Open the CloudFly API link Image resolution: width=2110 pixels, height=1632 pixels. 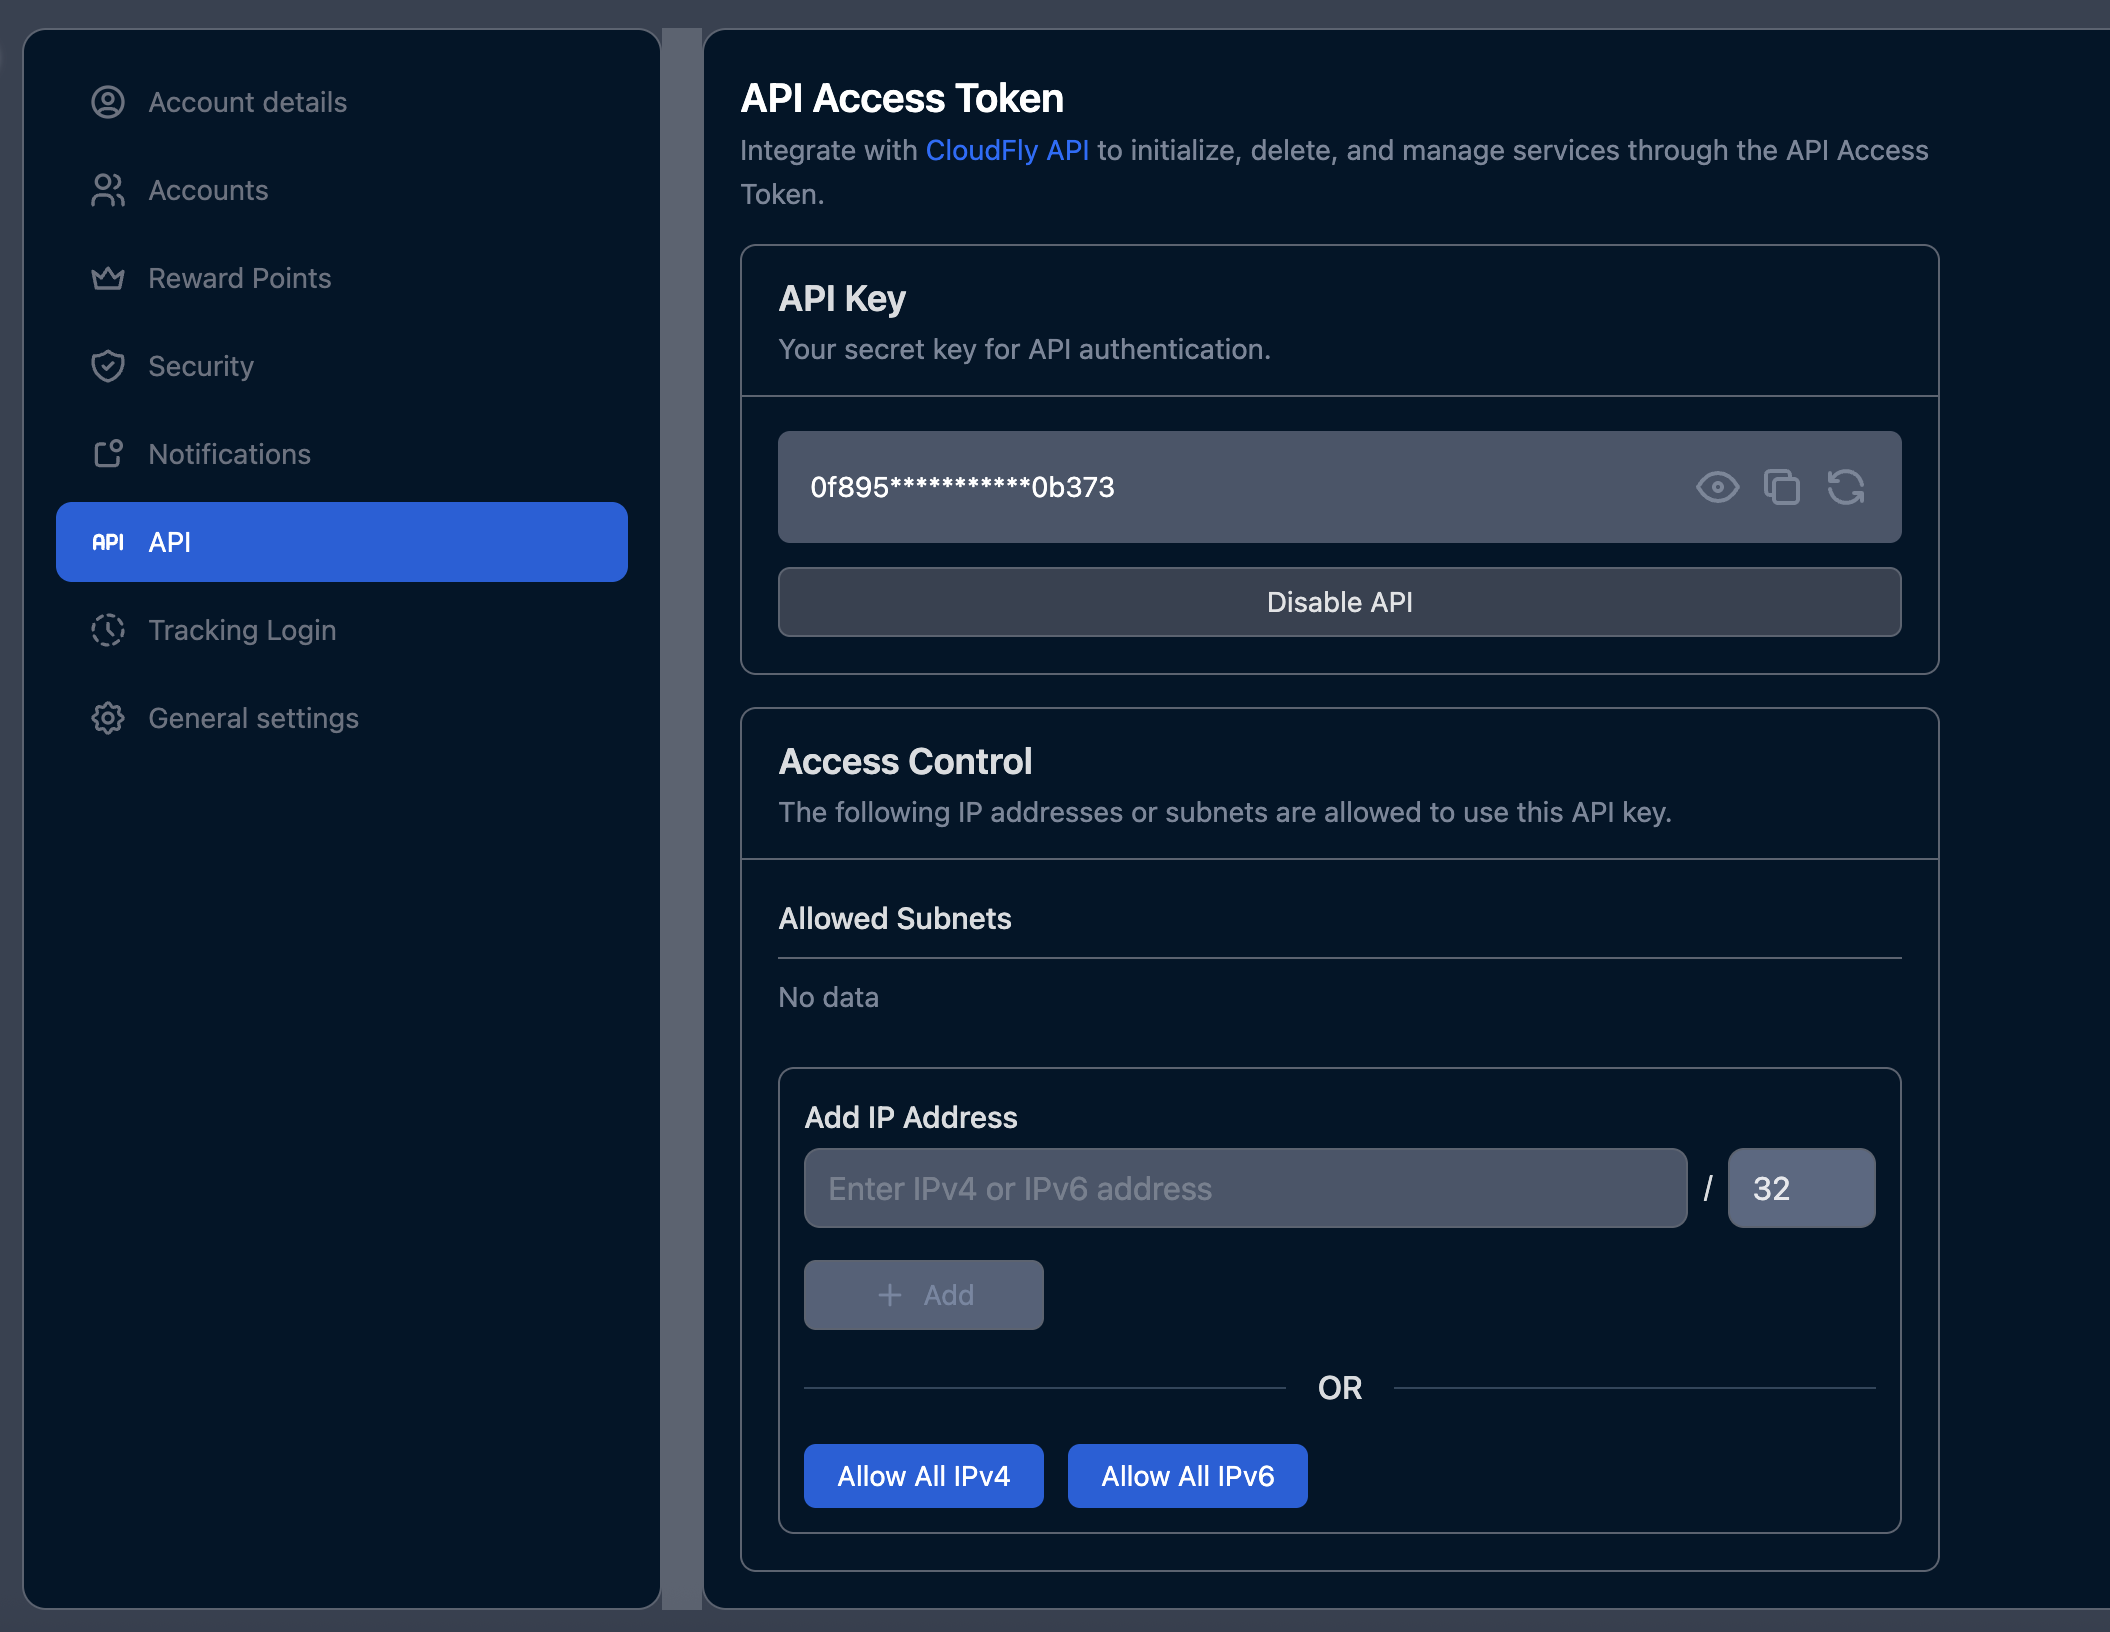[x=1006, y=150]
